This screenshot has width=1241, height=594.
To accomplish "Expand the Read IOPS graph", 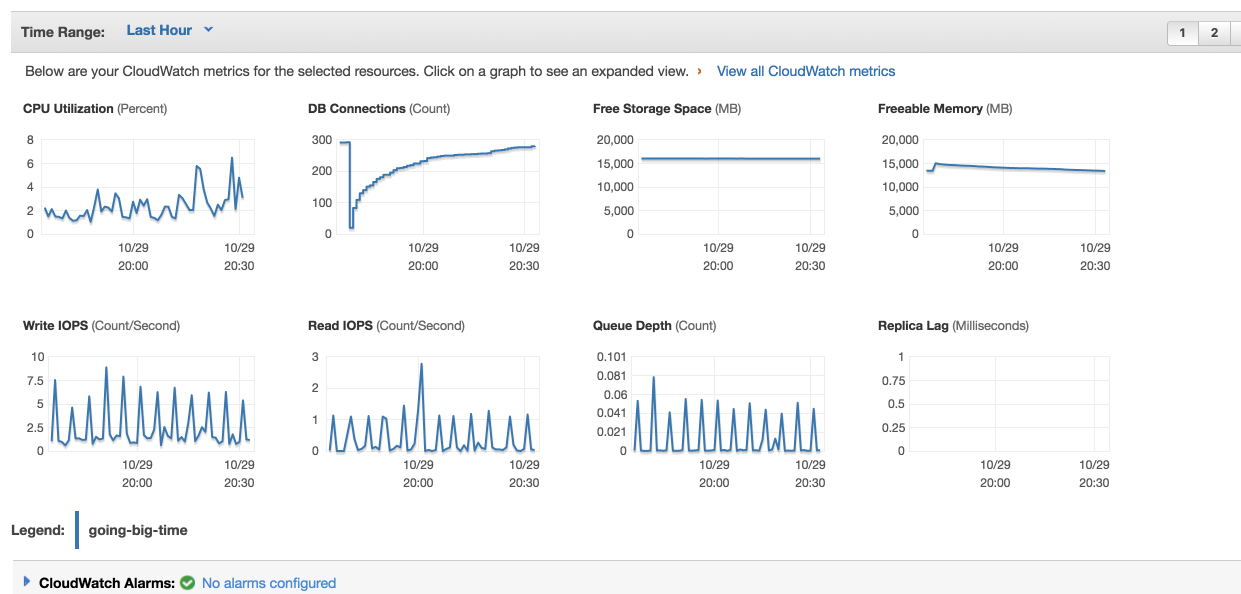I will (x=431, y=404).
